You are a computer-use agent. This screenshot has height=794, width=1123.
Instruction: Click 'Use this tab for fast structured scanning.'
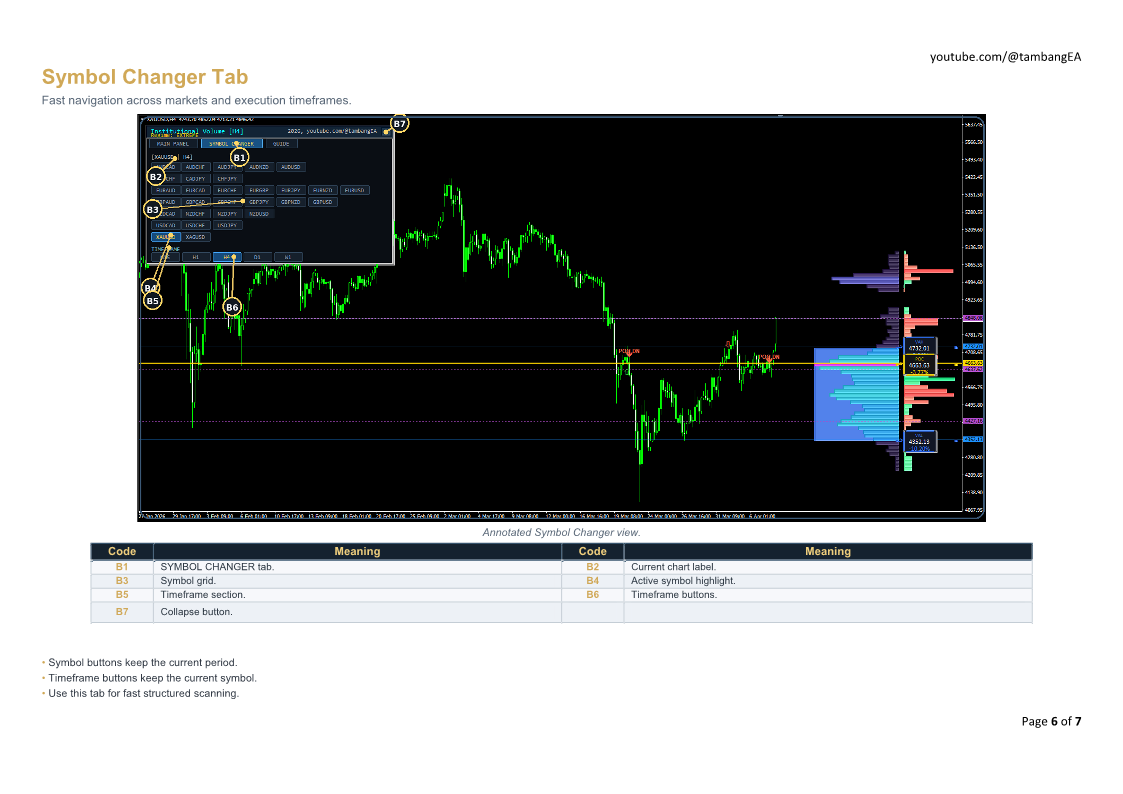coord(143,694)
